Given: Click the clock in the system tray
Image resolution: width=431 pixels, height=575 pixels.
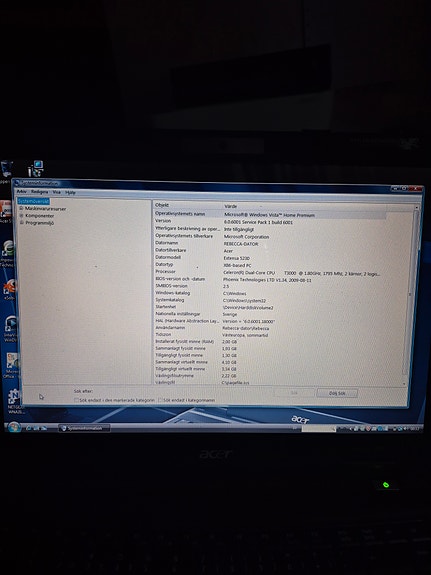Looking at the screenshot, I should tap(415, 428).
